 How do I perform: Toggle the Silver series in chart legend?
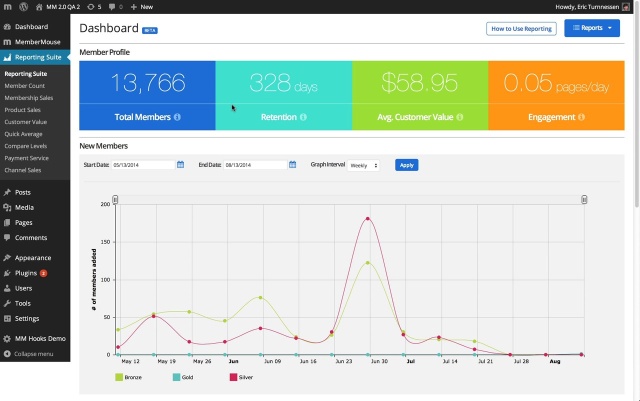pos(233,377)
